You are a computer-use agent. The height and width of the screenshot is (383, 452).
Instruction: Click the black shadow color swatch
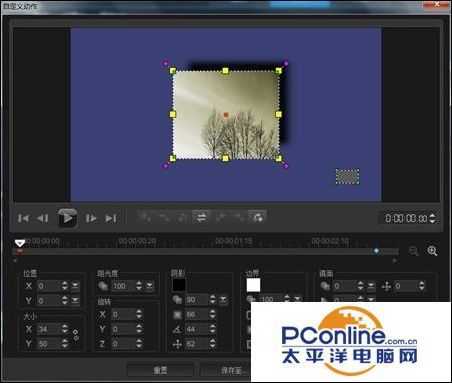point(179,285)
